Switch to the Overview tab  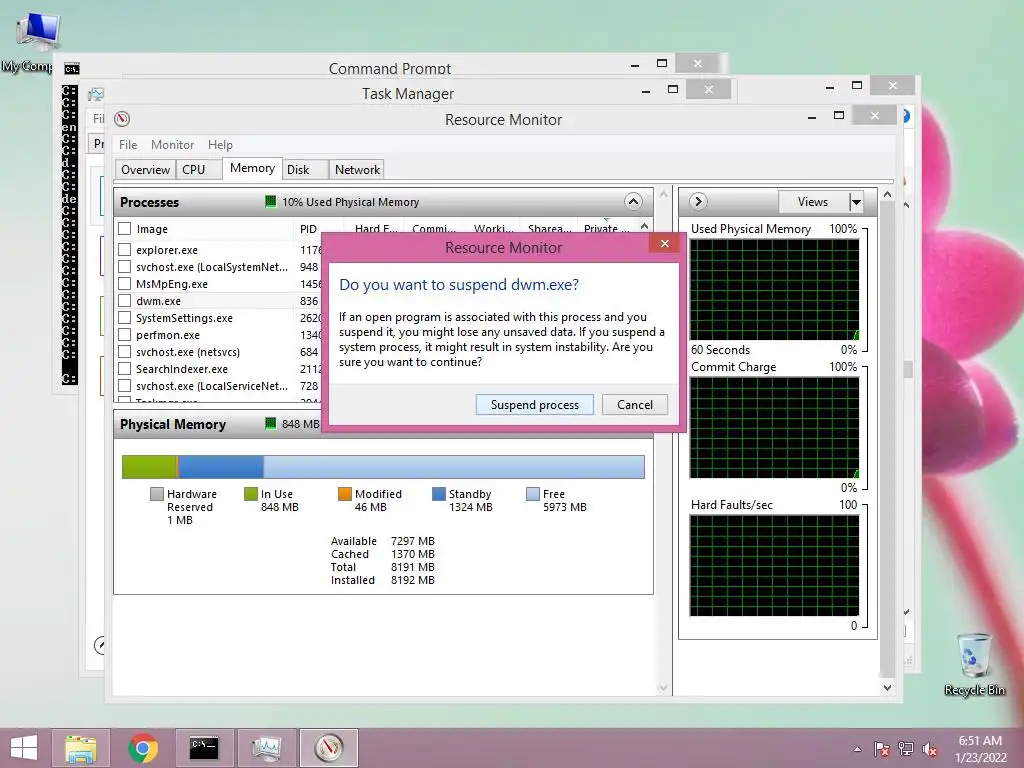pos(145,170)
